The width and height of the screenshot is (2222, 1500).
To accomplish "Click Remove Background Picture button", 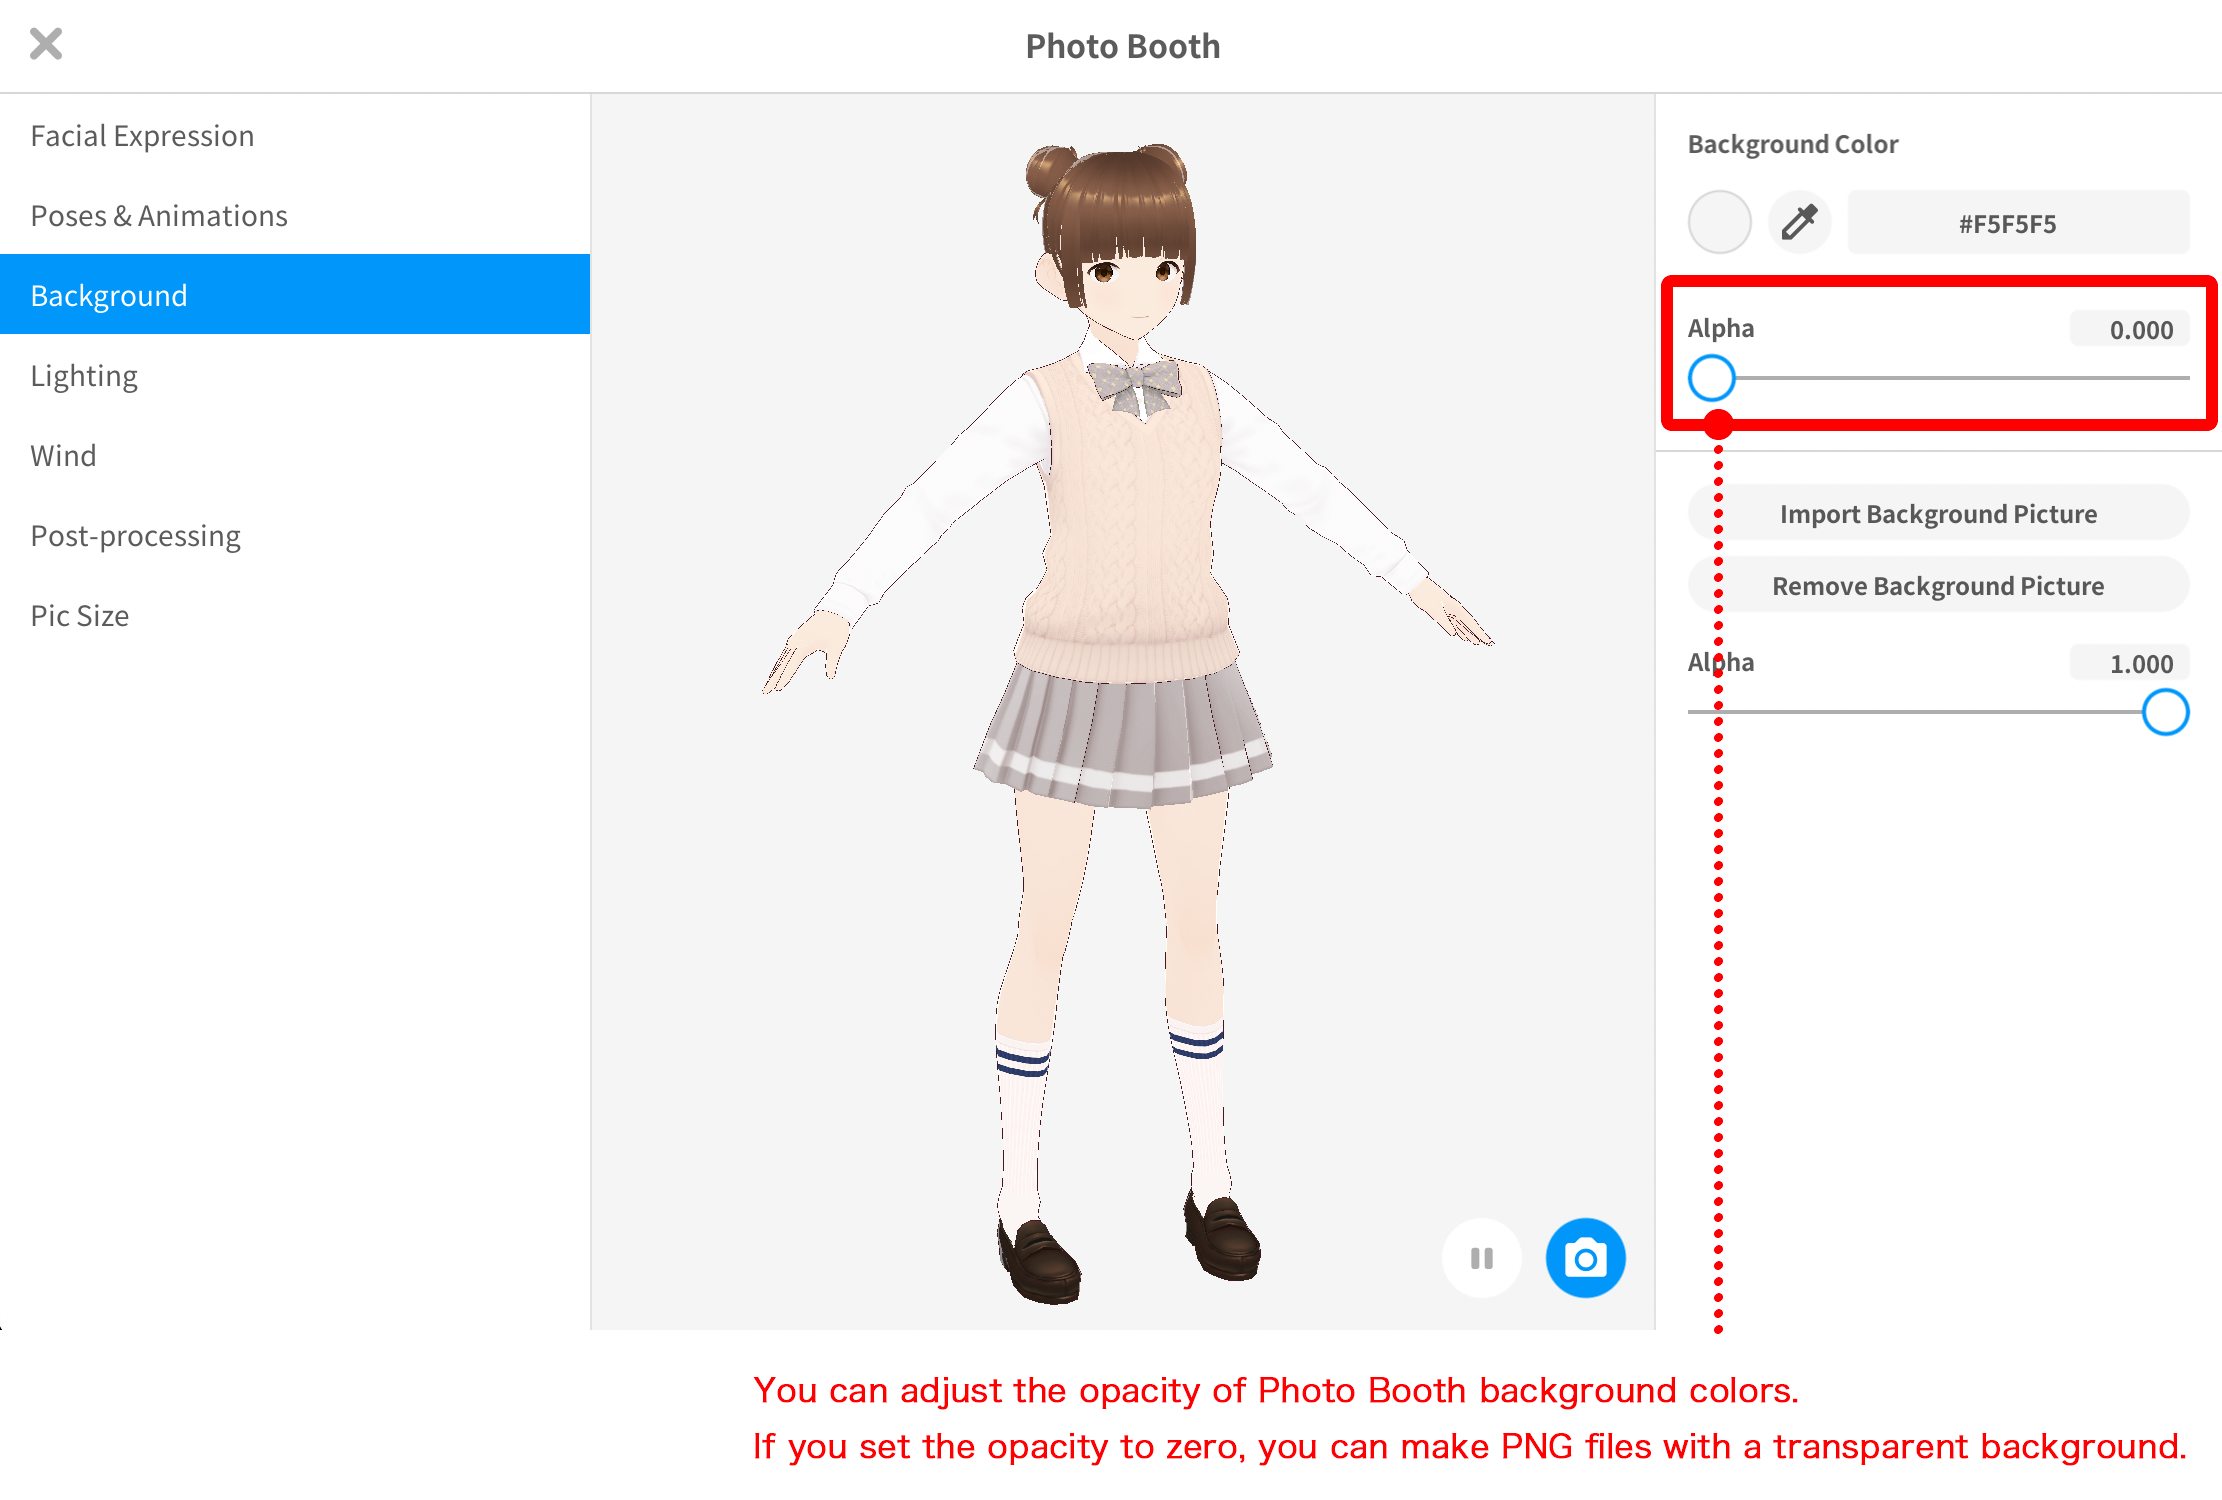I will [x=1938, y=585].
